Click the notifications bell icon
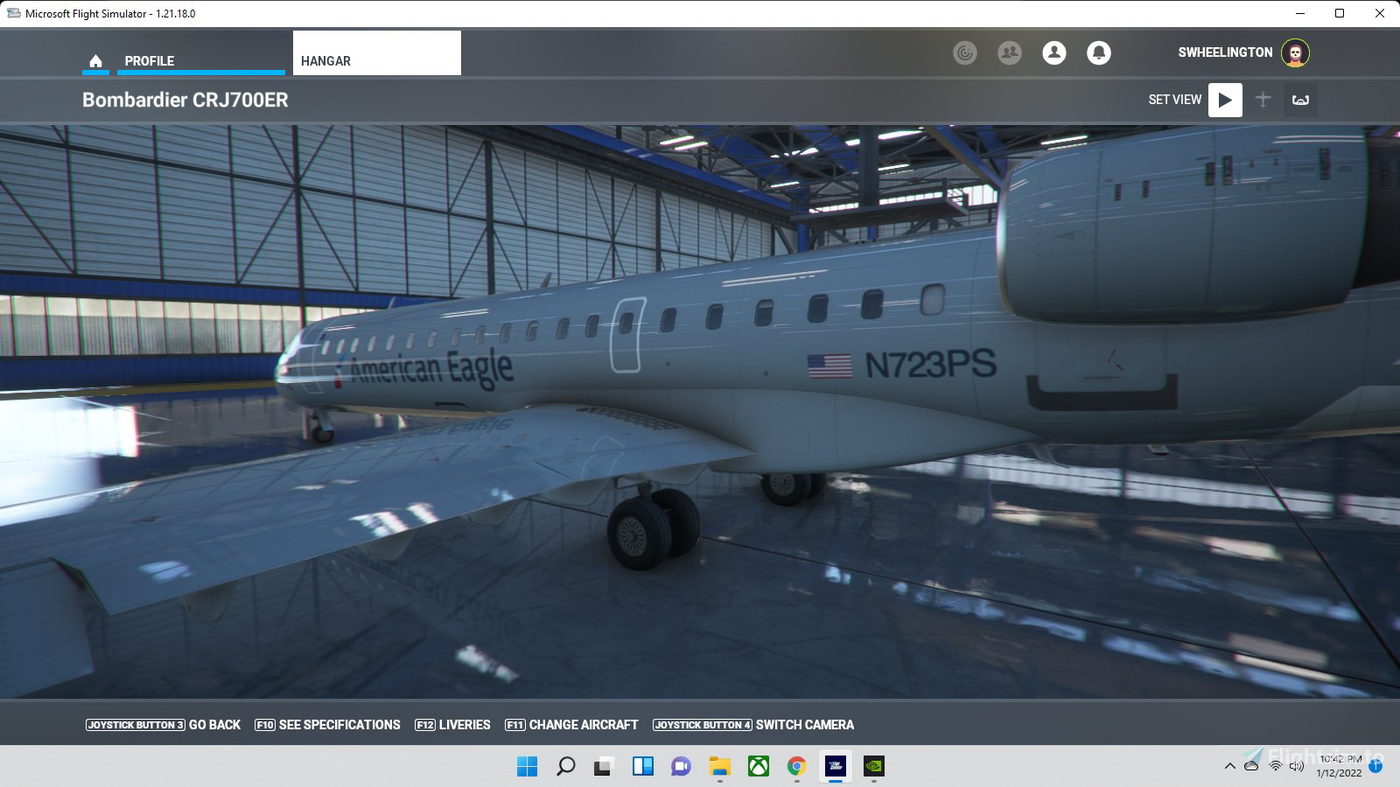 coord(1099,52)
